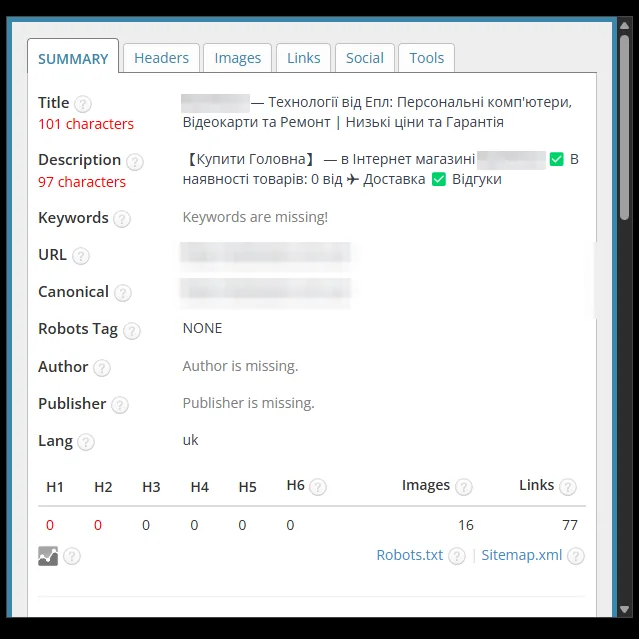
Task: Click the red H2 count 0
Action: tap(98, 525)
